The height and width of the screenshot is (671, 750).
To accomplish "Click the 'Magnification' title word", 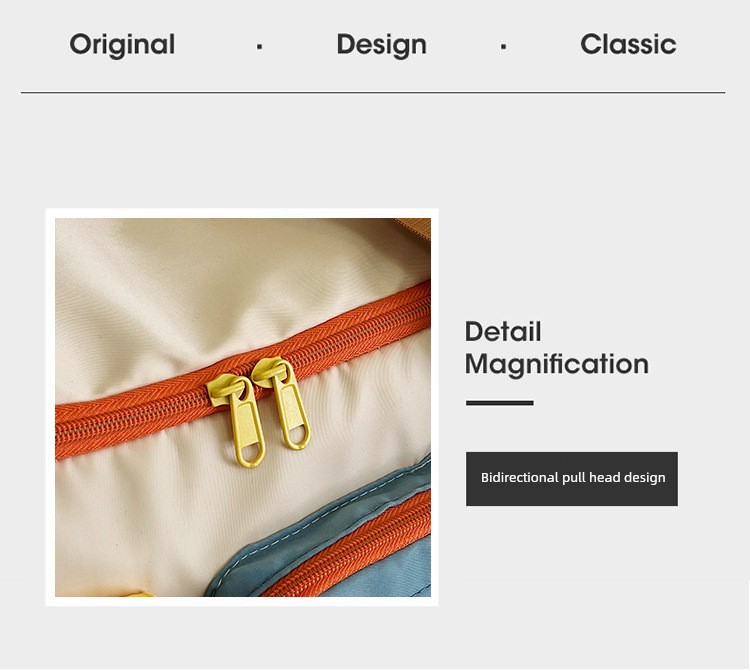I will click(x=557, y=364).
